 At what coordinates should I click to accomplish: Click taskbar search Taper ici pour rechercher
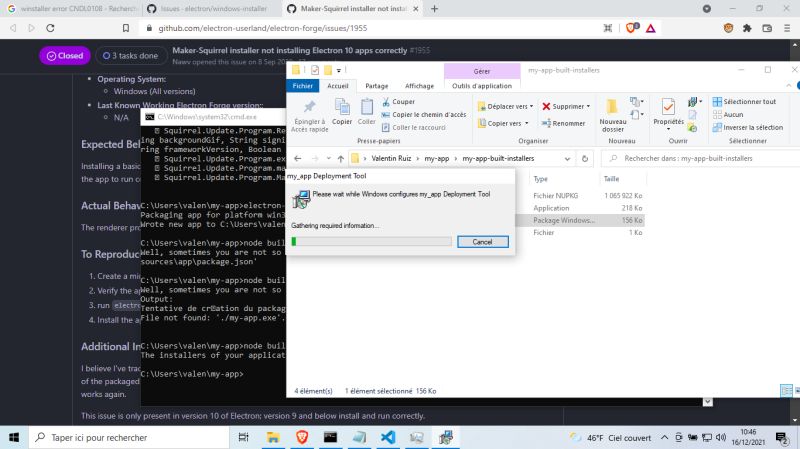129,437
